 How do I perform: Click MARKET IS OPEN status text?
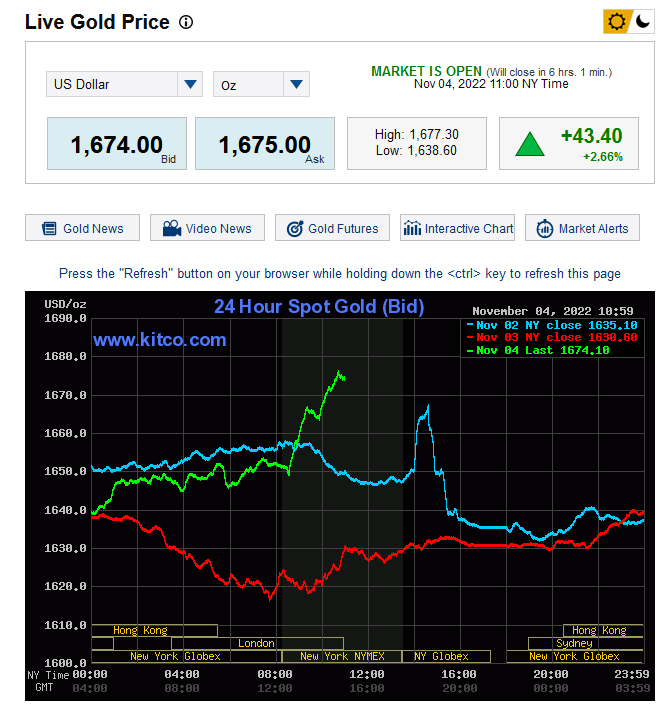pos(426,71)
